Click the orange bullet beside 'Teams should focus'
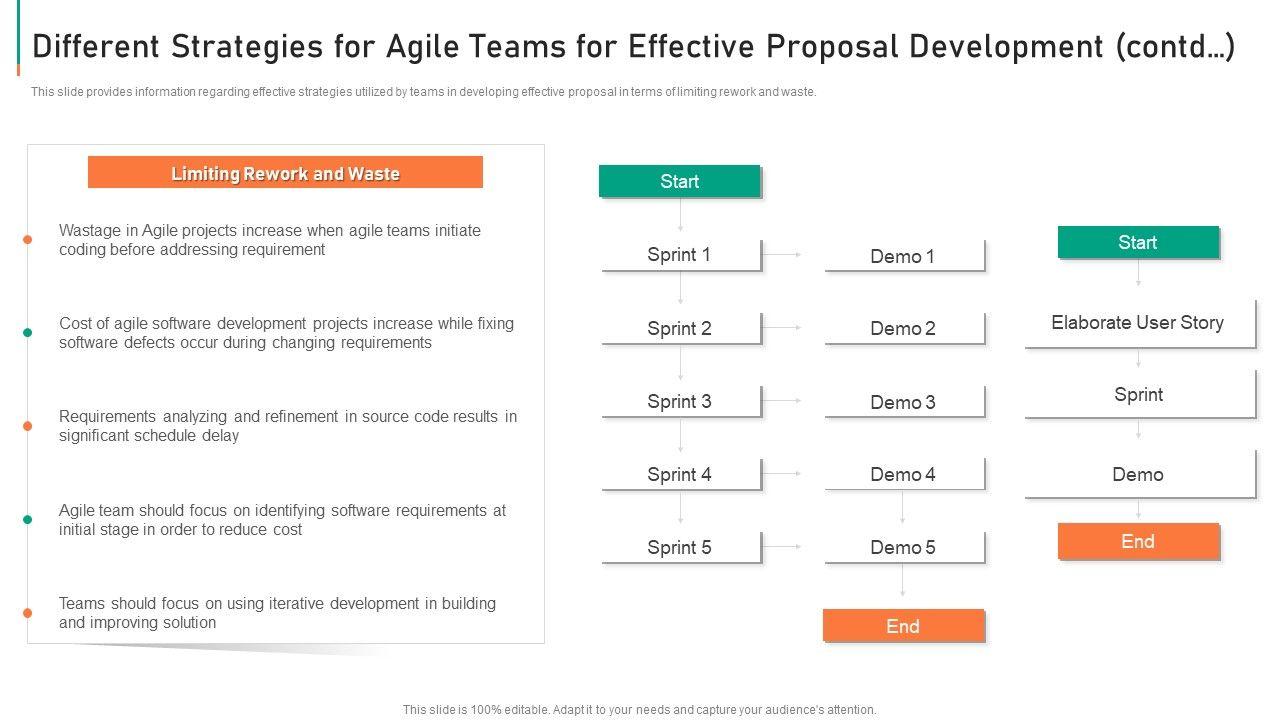 click(x=28, y=613)
